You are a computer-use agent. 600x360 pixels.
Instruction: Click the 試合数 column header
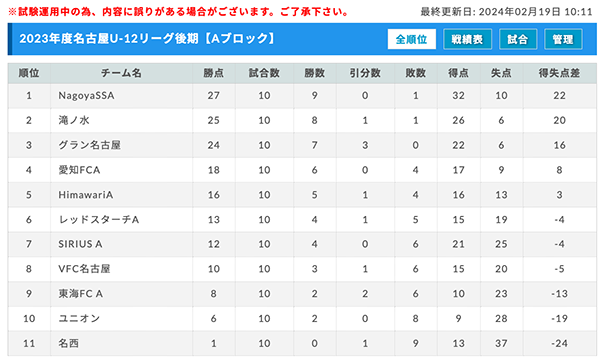264,73
